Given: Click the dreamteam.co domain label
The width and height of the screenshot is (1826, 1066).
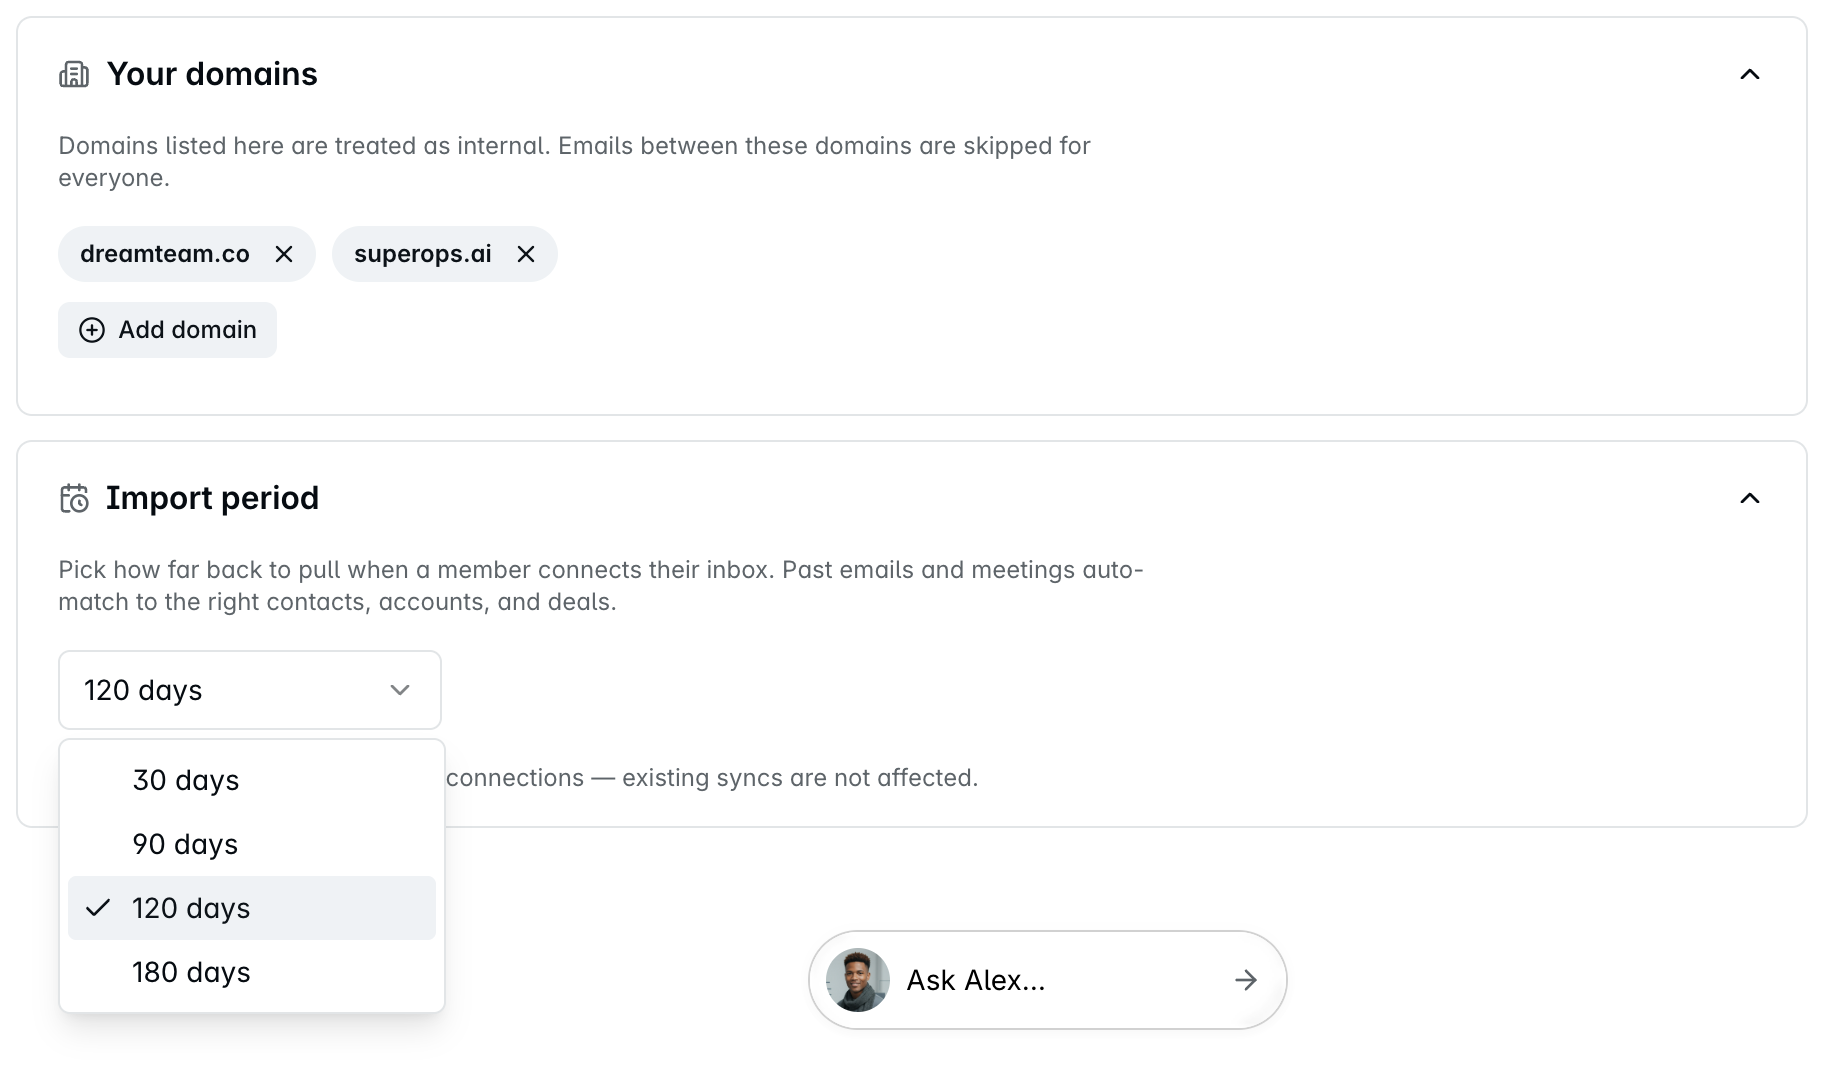Looking at the screenshot, I should click(x=165, y=254).
